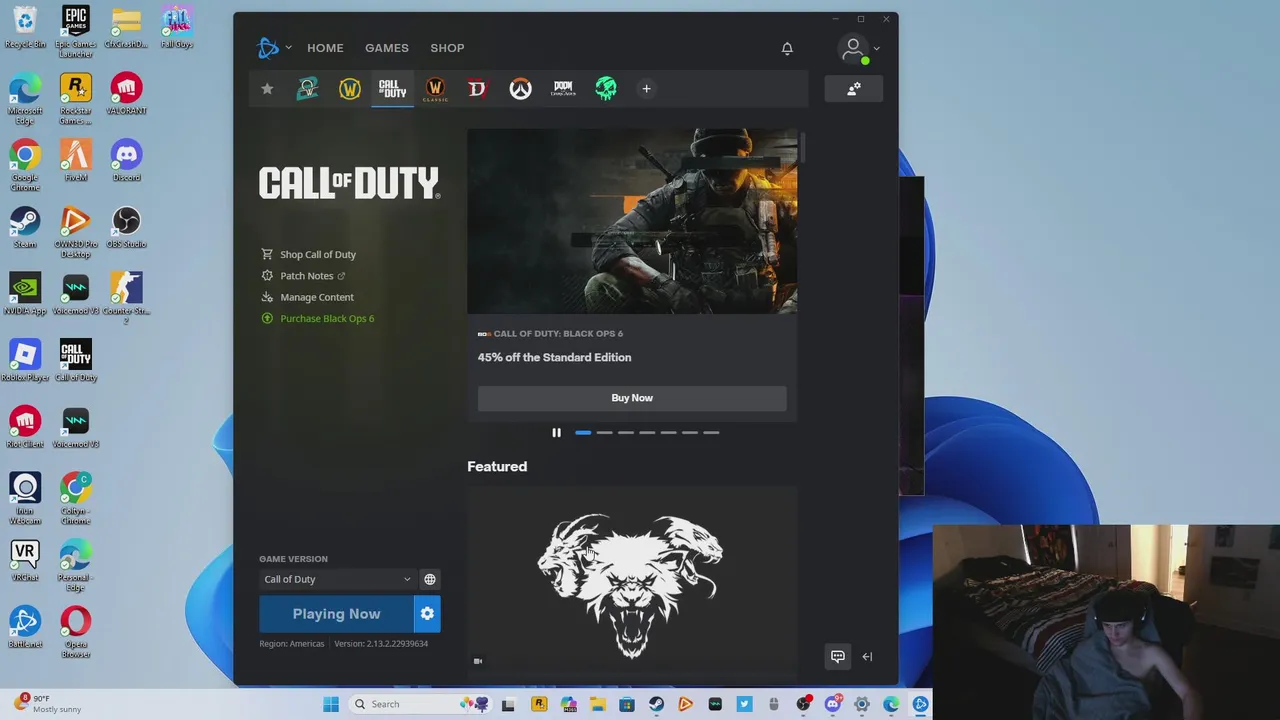This screenshot has width=1280, height=720.
Task: Read the '45% off the Standard Edition' headline
Action: tap(554, 357)
